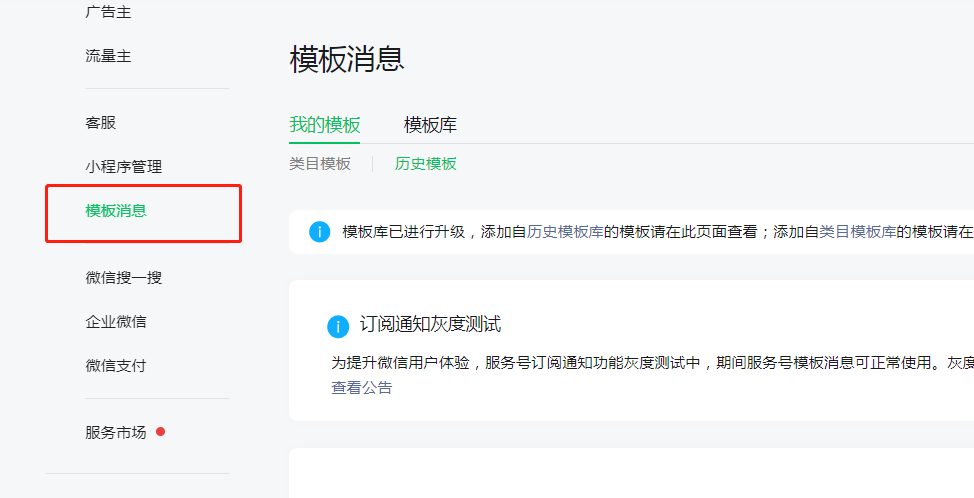Go to 客服 in sidebar
Viewport: 974px width, 498px height.
pyautogui.click(x=101, y=122)
